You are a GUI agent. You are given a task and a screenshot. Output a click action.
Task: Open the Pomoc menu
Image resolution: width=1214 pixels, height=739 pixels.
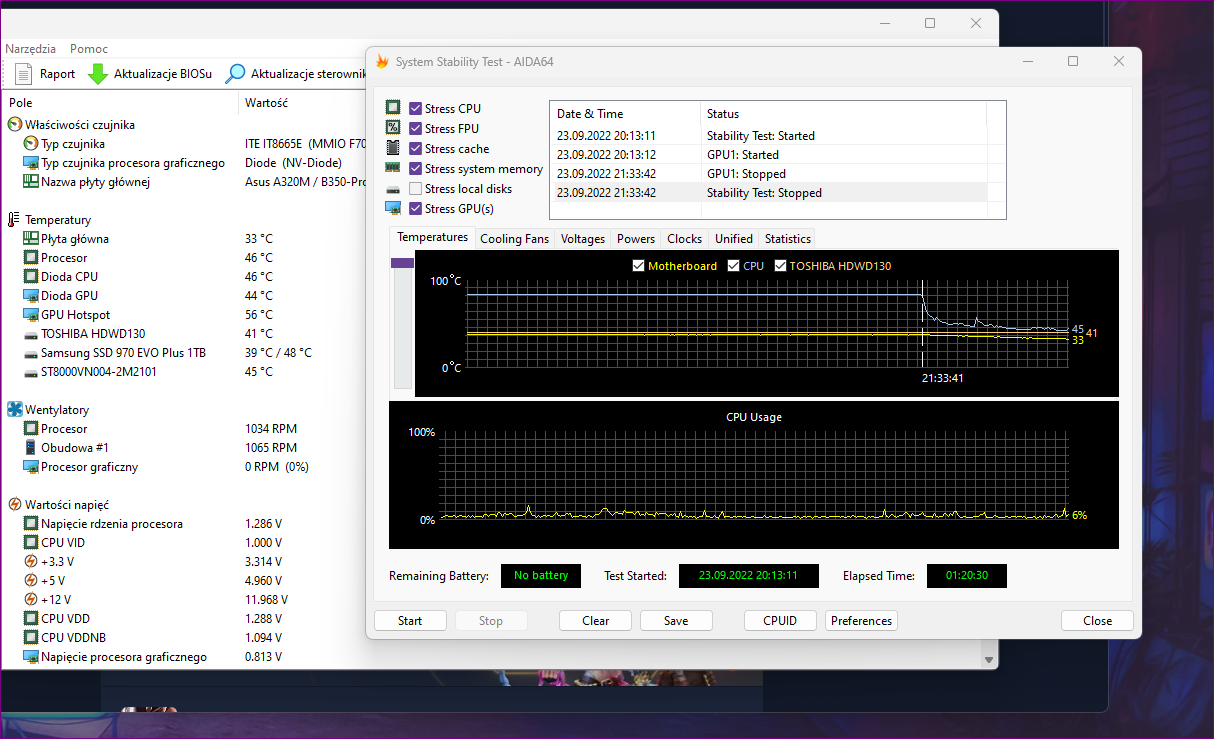click(89, 49)
